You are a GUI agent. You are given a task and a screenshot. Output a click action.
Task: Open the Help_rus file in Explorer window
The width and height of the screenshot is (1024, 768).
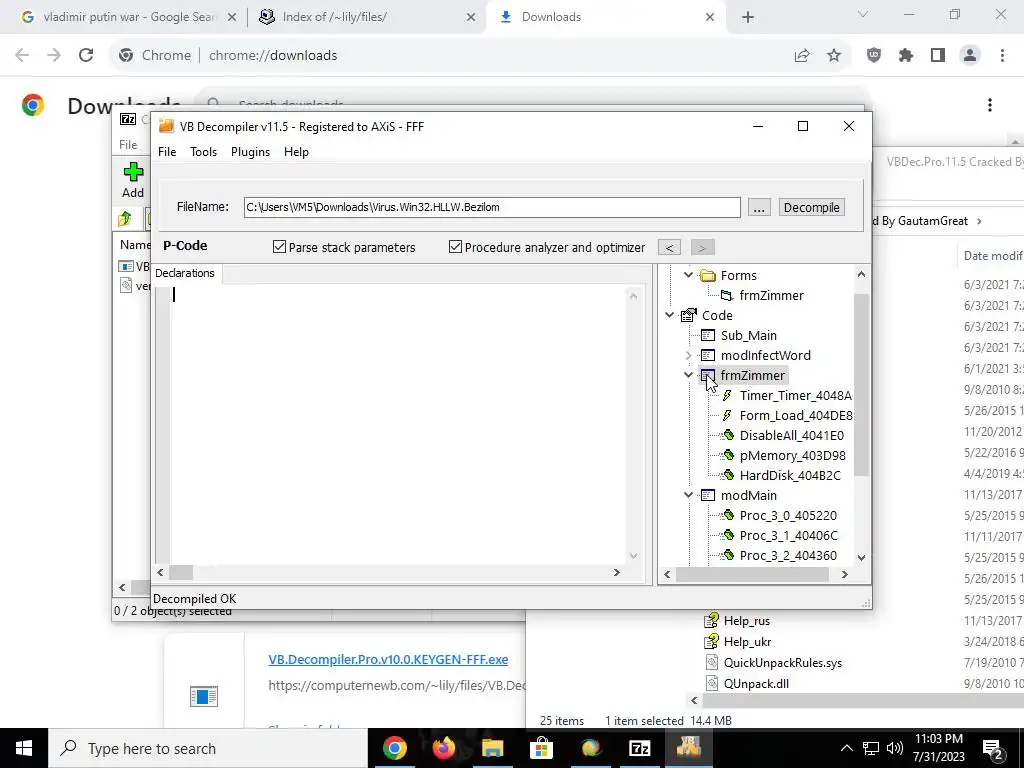[x=746, y=620]
